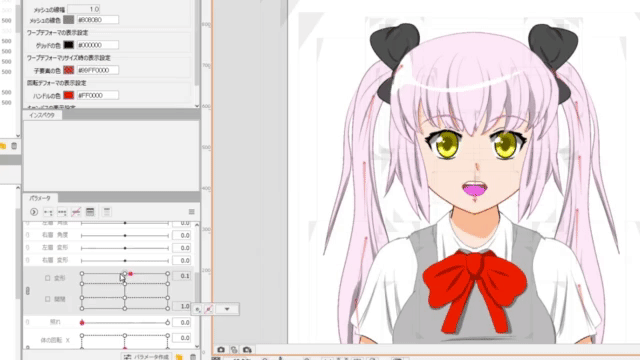Screen dimensions: 640x360
Task: Open the グリッドの色 black color swatch
Action: (69, 45)
